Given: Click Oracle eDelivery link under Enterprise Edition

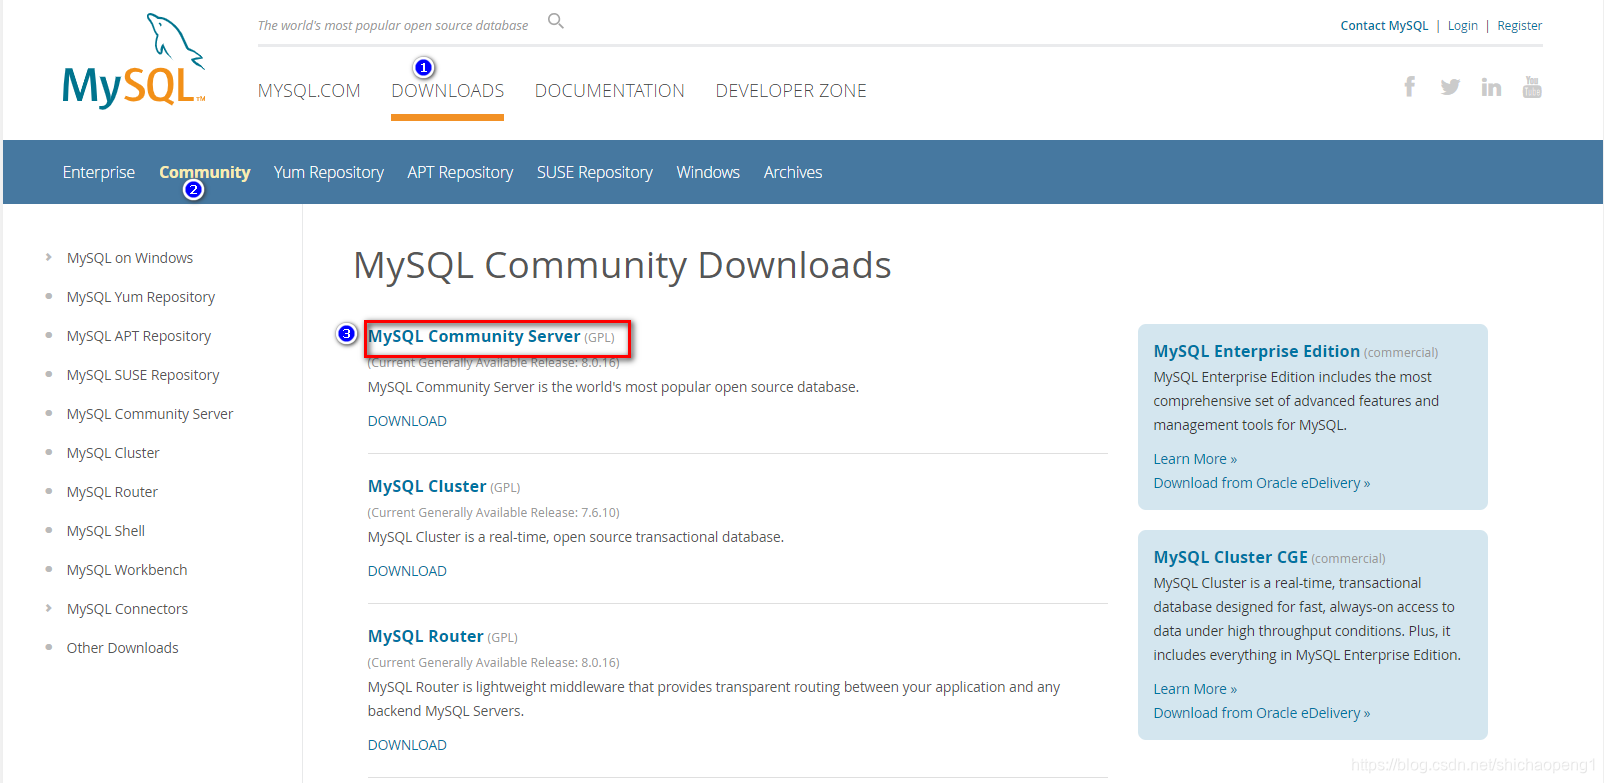Looking at the screenshot, I should point(1262,483).
